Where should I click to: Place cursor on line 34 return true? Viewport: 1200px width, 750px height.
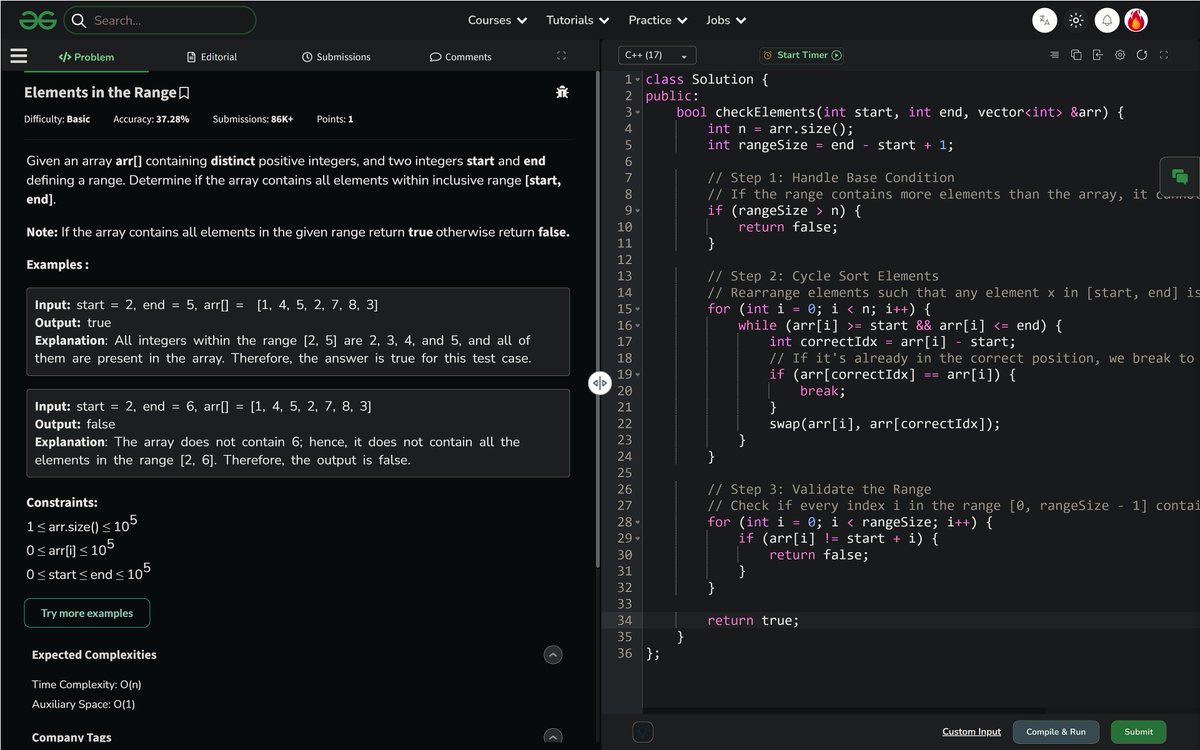[753, 620]
